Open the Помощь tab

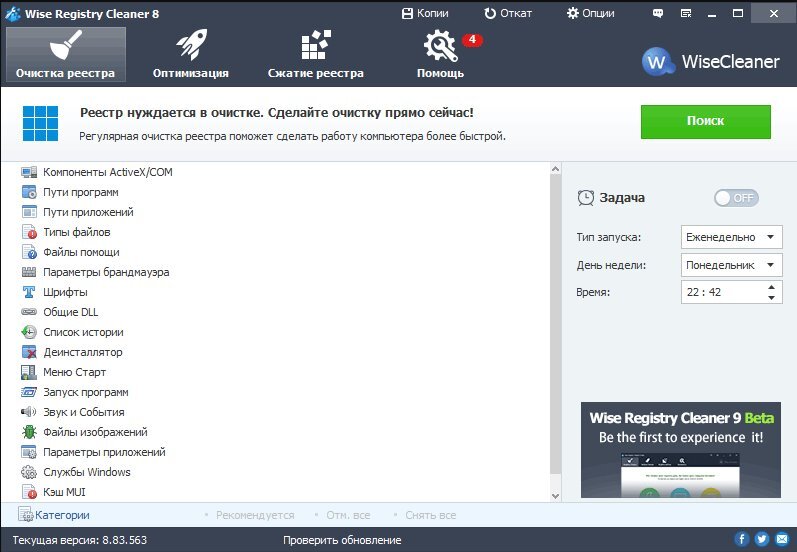pos(440,54)
